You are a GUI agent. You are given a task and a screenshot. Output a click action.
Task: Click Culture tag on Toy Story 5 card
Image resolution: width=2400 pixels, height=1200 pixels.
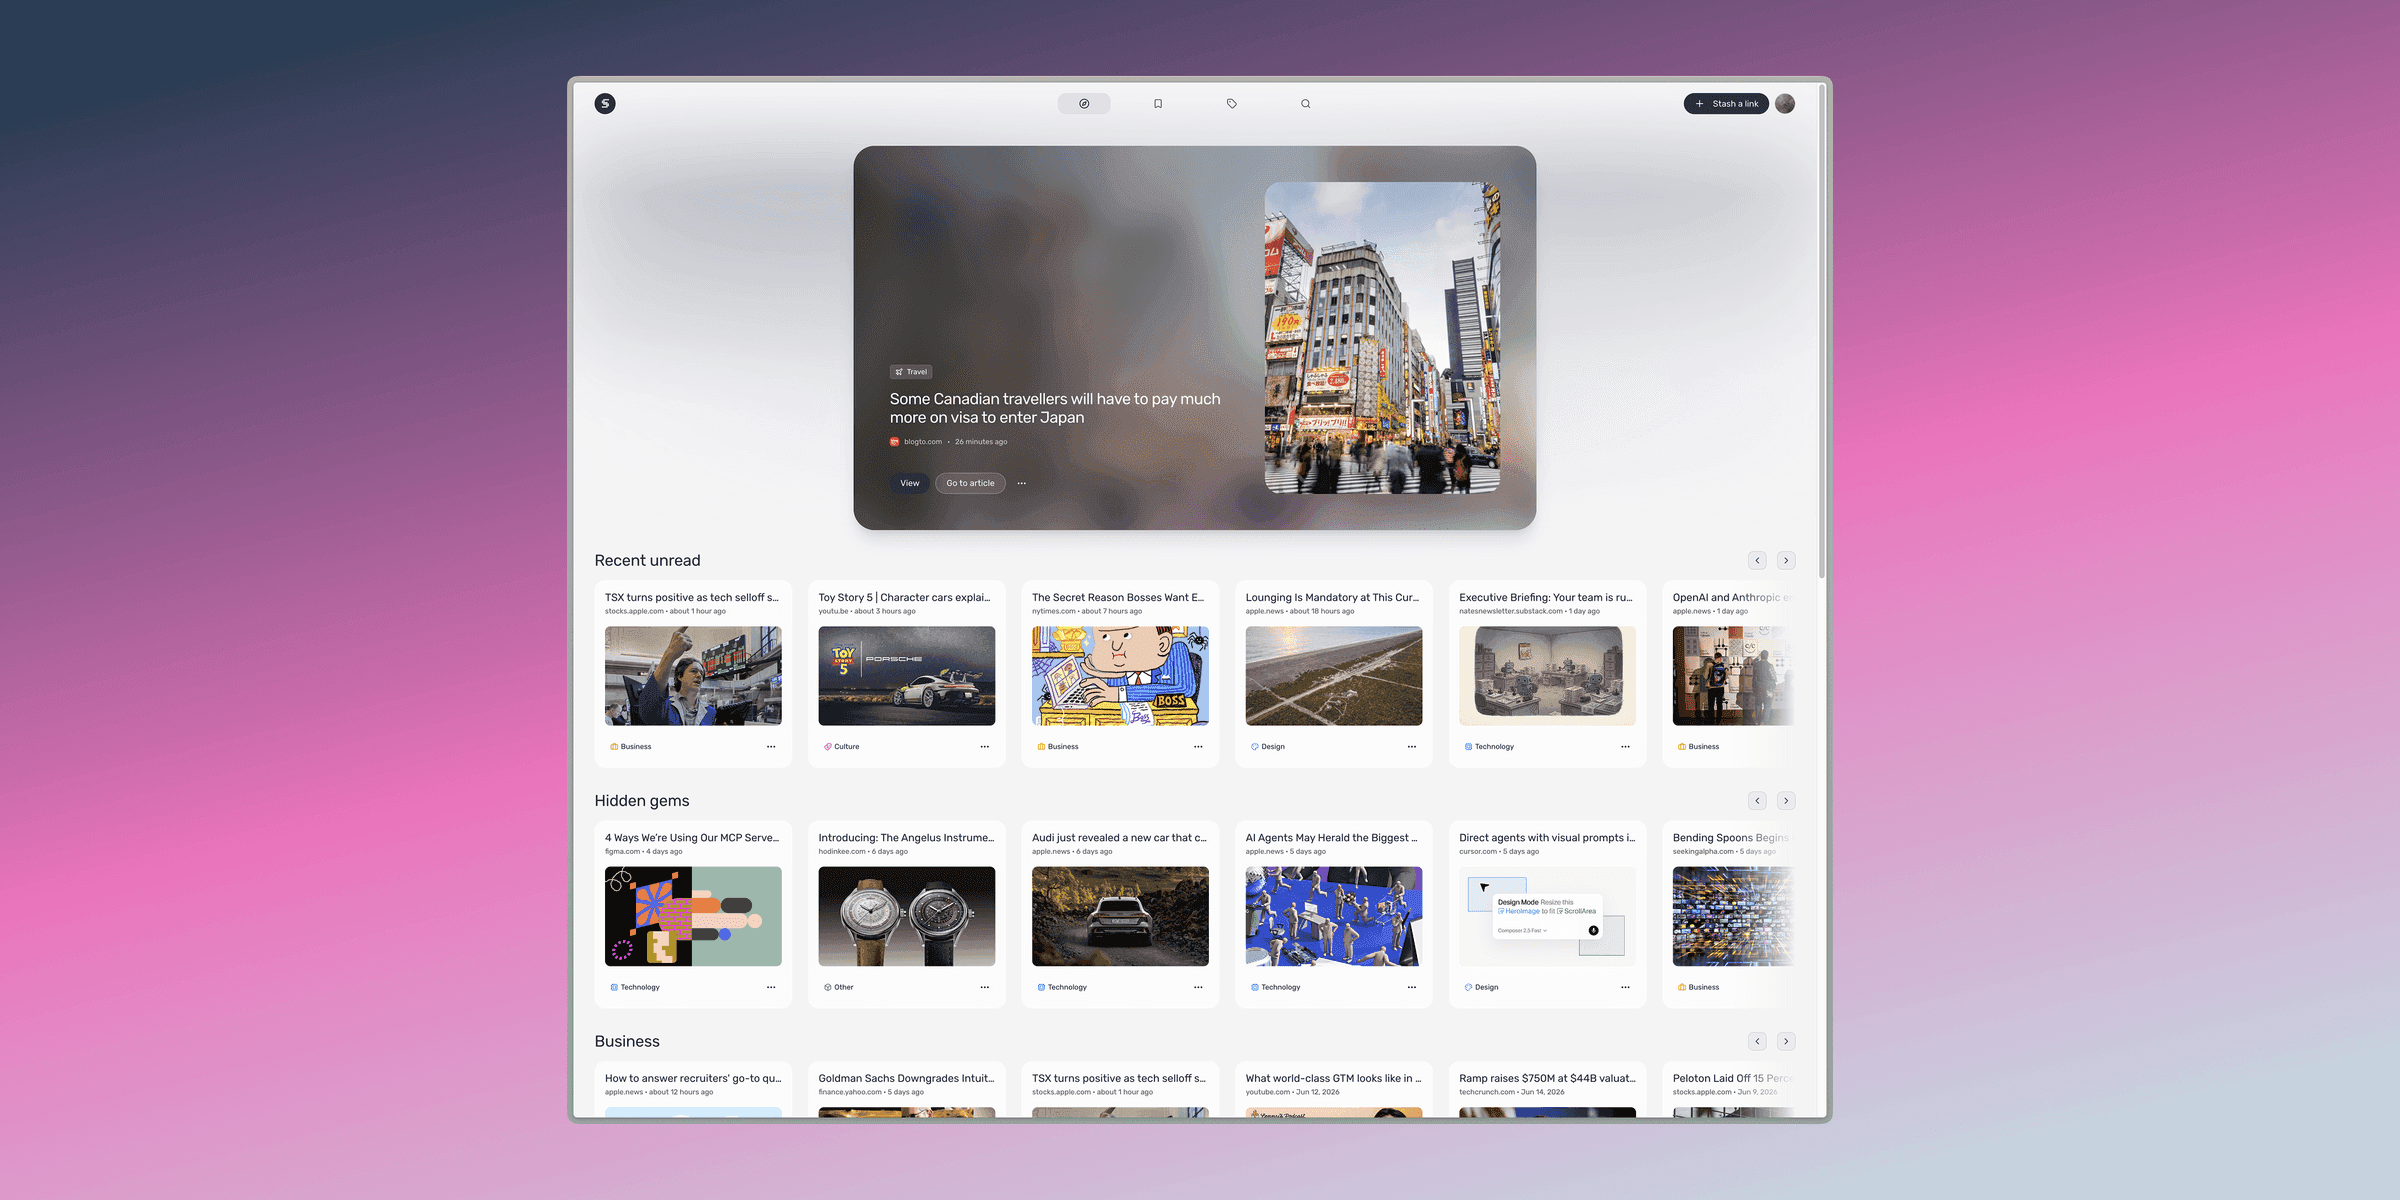(x=842, y=747)
